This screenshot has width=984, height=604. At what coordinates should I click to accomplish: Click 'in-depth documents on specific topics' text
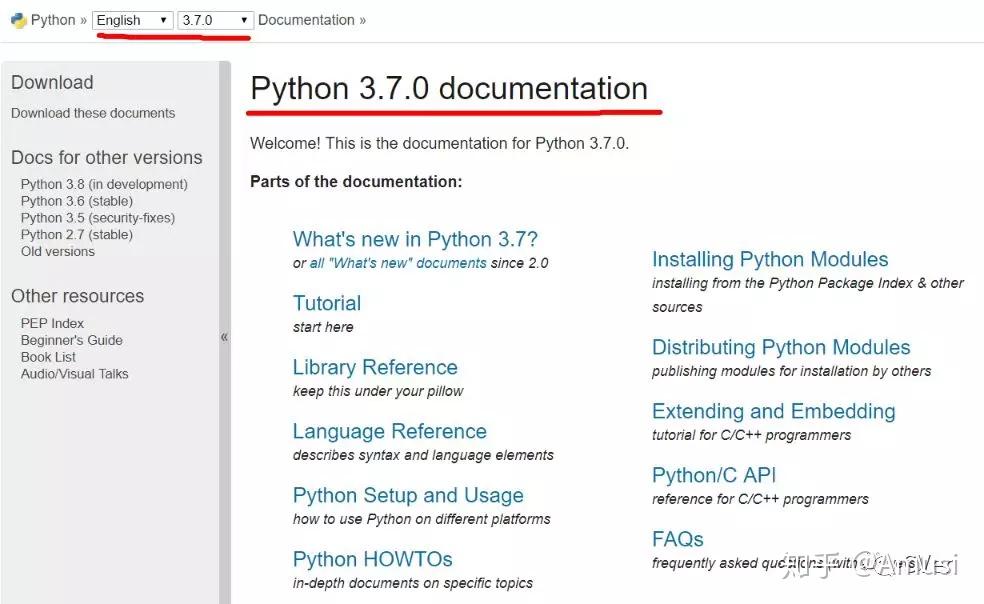[412, 583]
